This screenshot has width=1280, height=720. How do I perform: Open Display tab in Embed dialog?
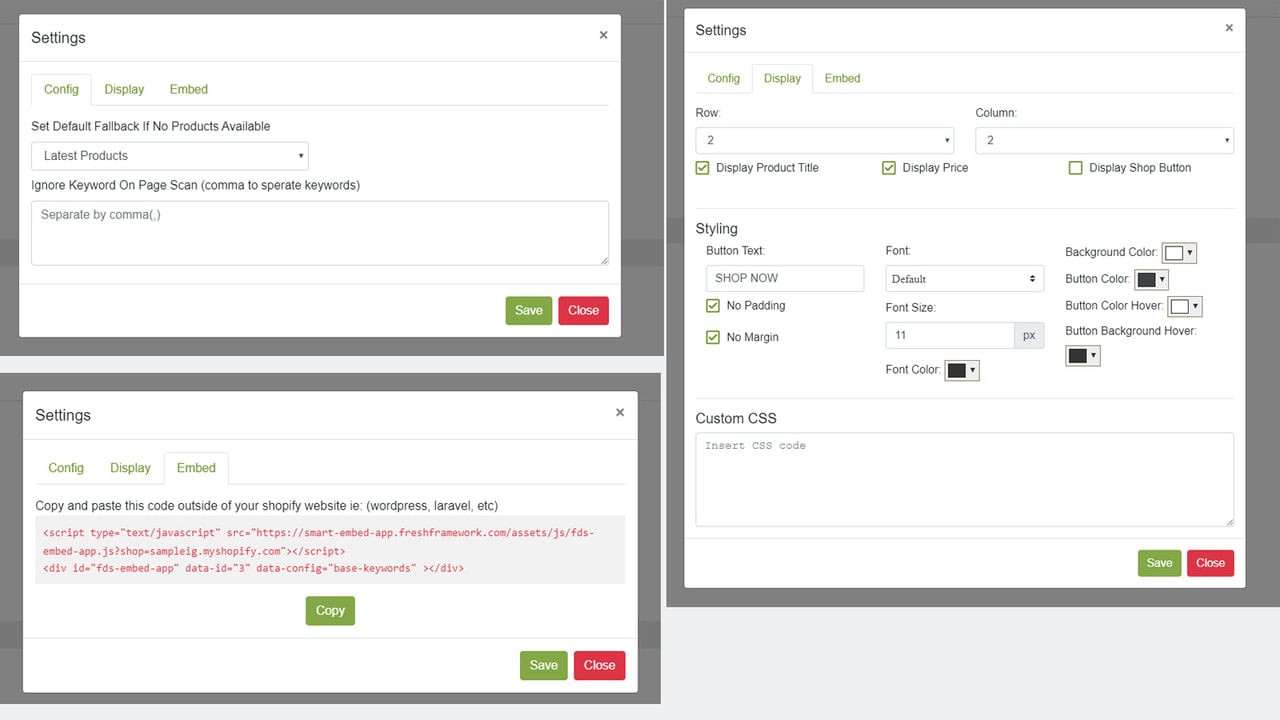(x=130, y=468)
